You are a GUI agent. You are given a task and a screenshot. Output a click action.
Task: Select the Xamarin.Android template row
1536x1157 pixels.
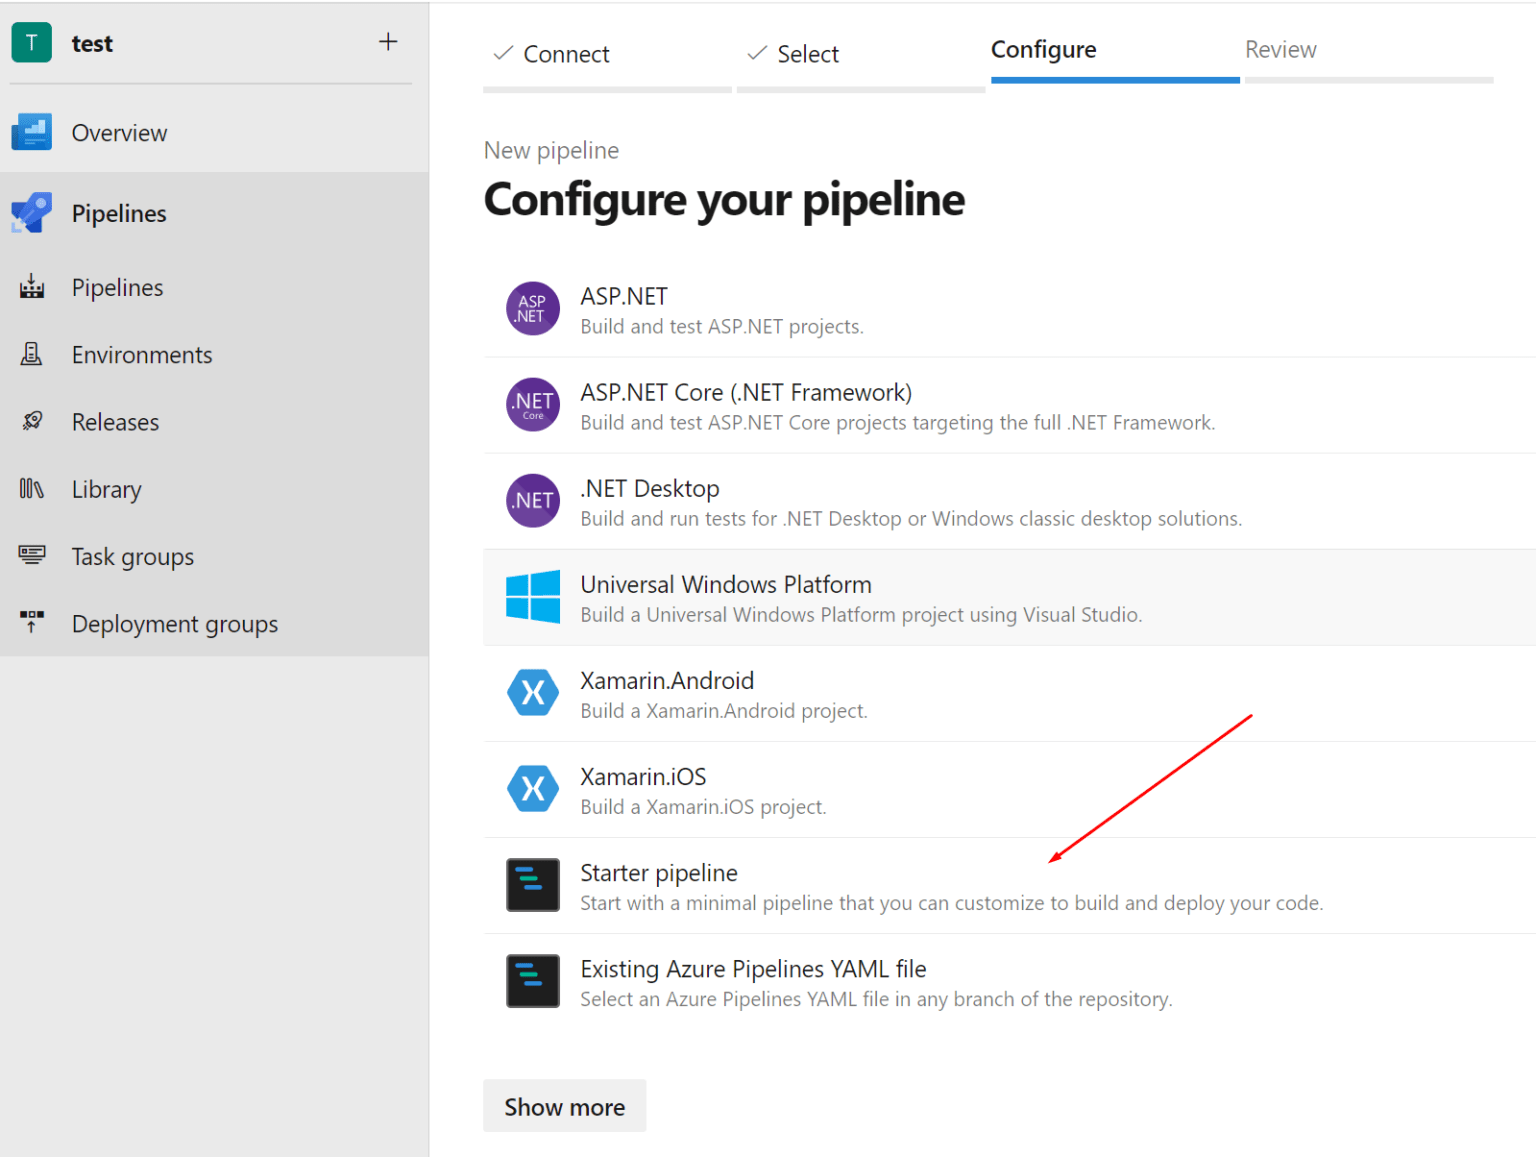click(x=667, y=680)
